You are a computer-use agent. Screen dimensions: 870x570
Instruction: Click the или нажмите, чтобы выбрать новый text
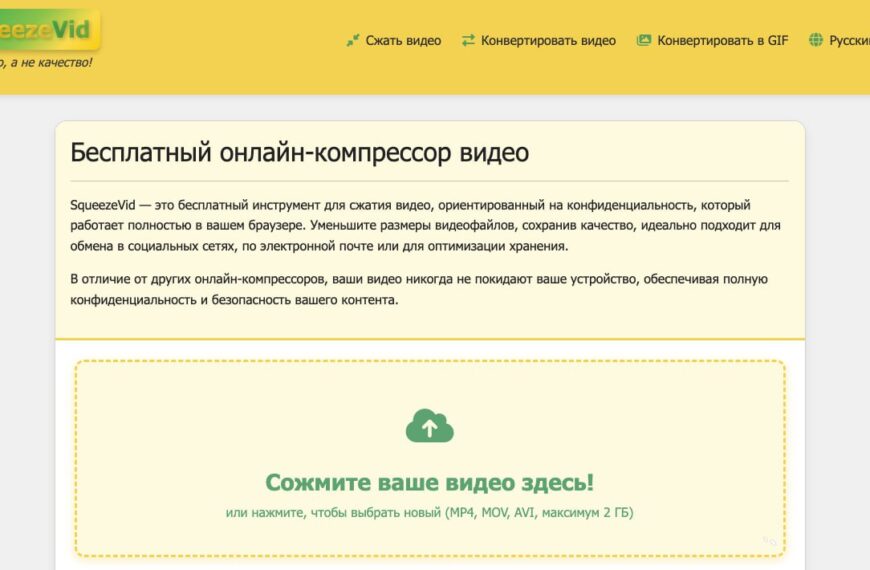429,512
